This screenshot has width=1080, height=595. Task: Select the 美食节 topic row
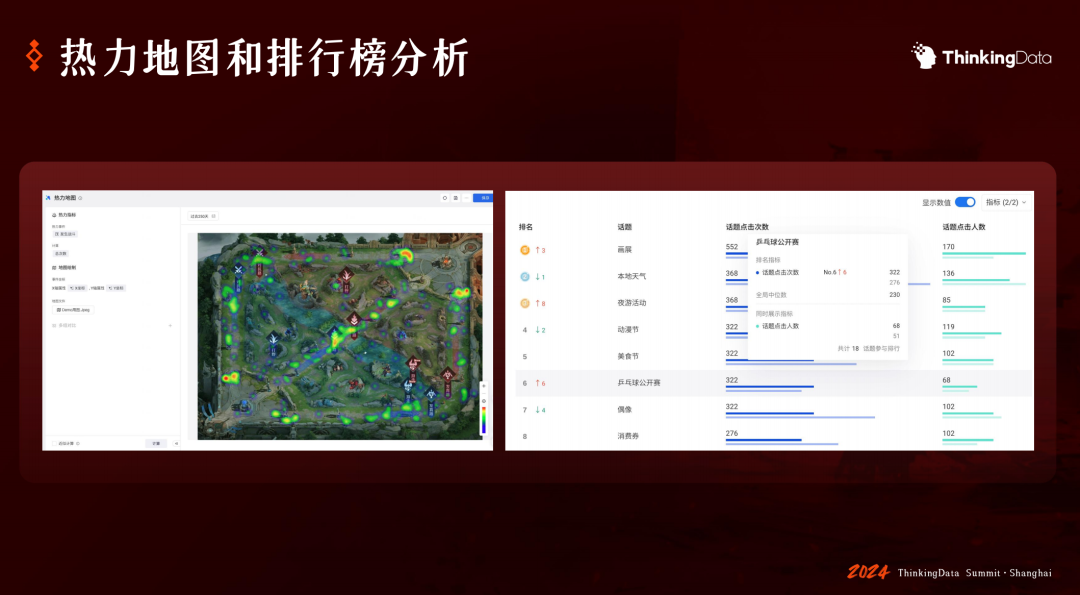coord(774,356)
